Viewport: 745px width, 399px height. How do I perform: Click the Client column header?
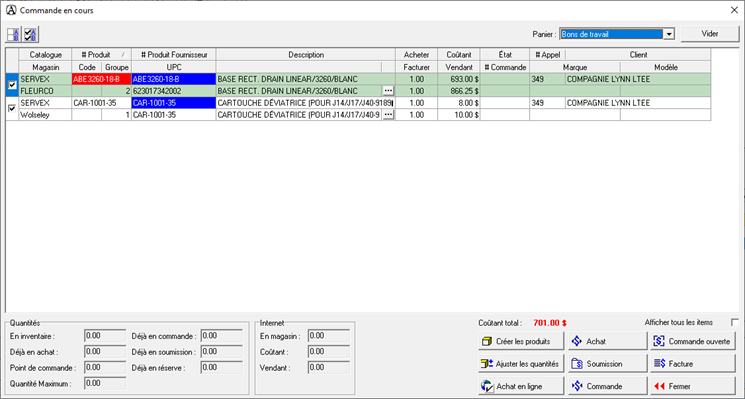[x=638, y=55]
